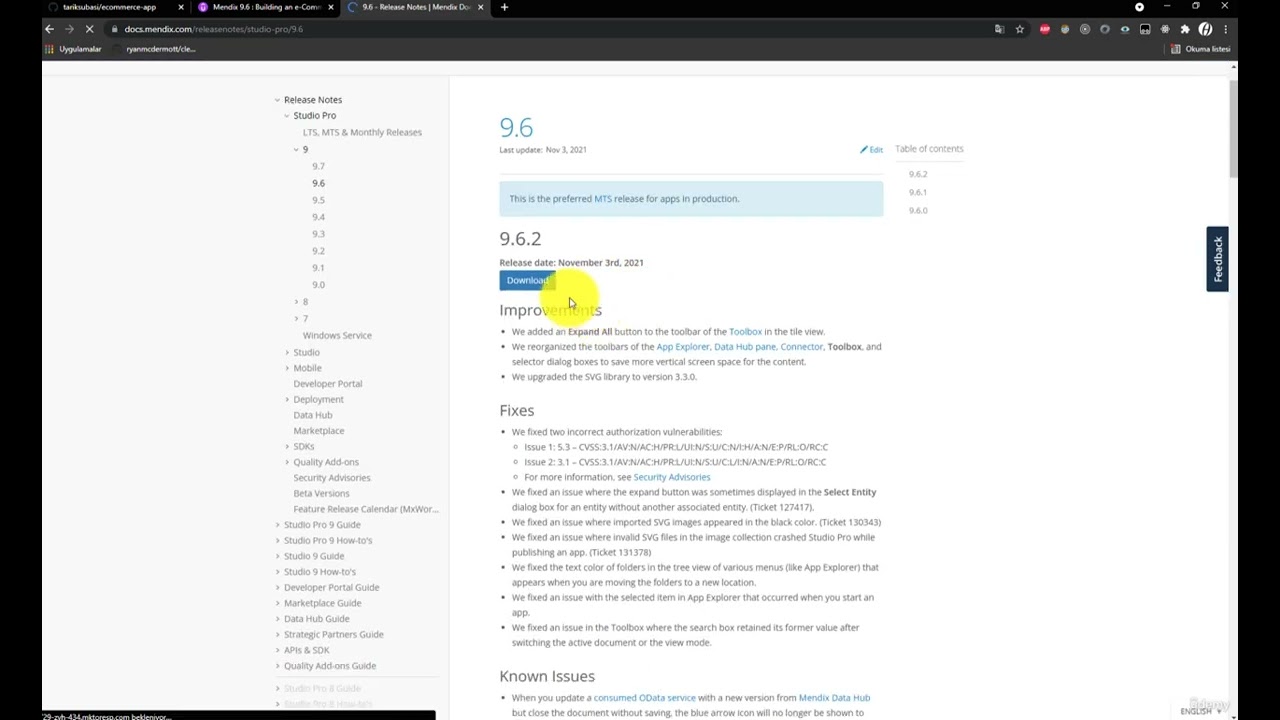The width and height of the screenshot is (1280, 720).
Task: Select release 9.0 in sidebar
Action: click(x=318, y=285)
